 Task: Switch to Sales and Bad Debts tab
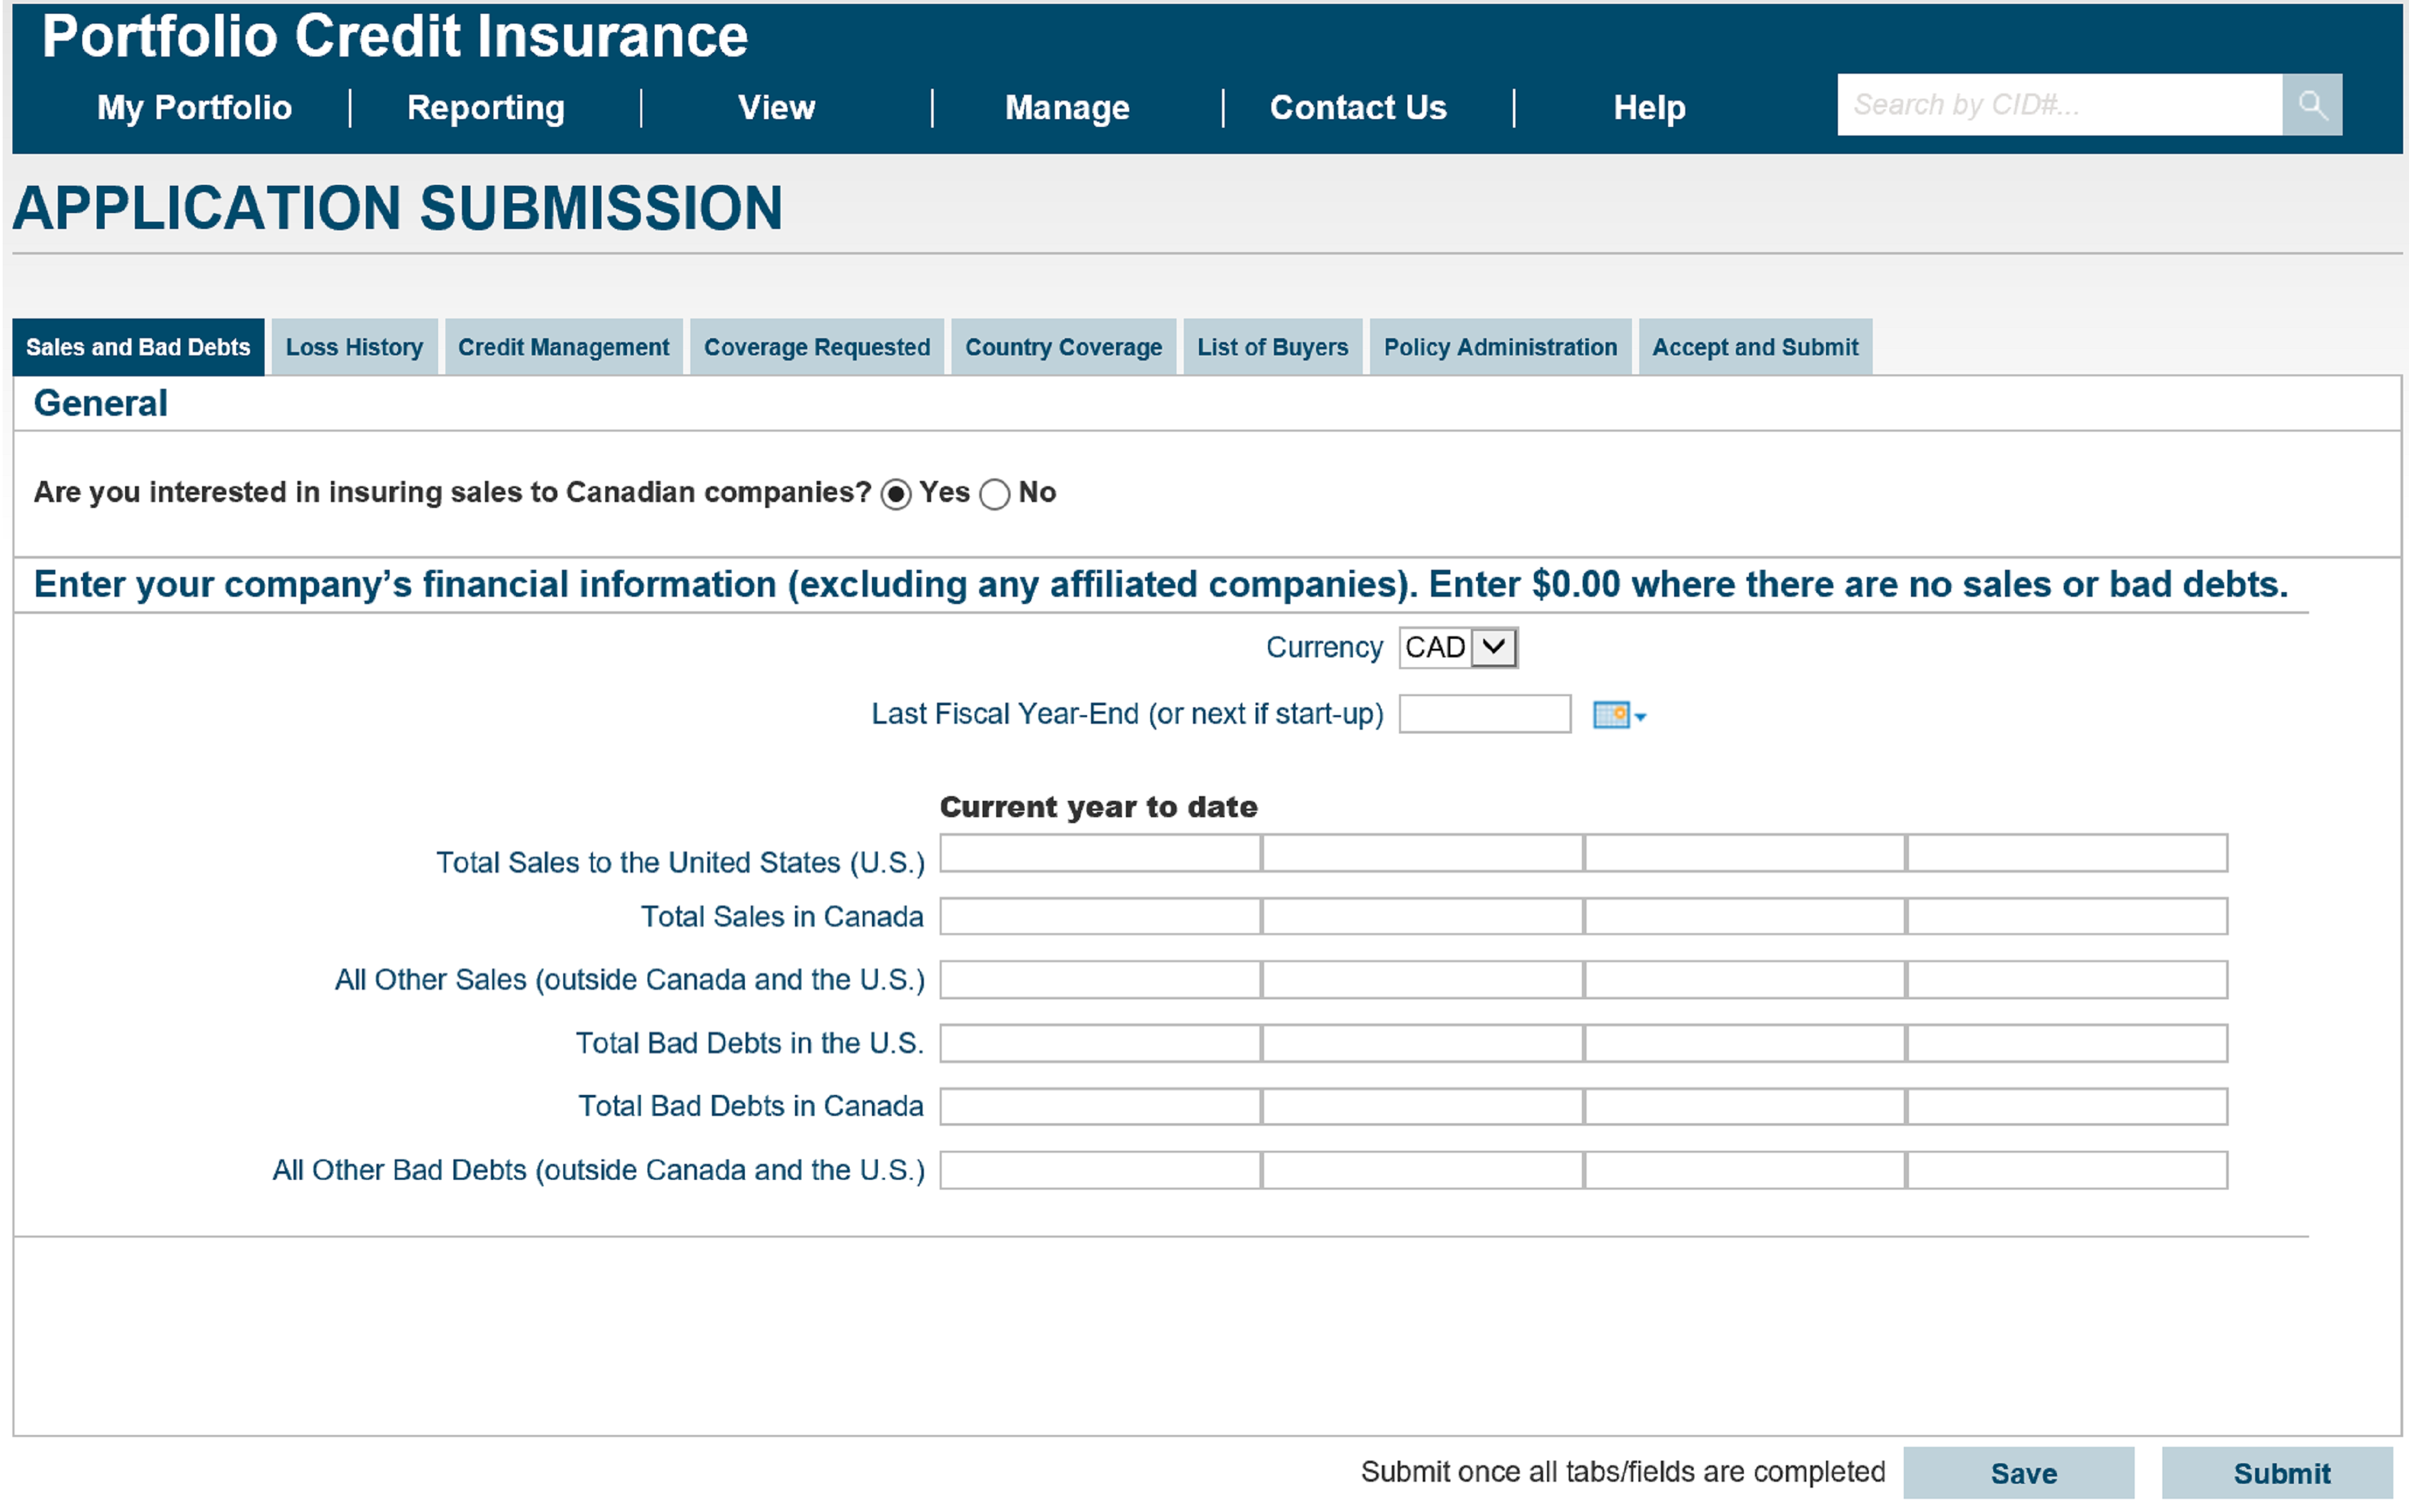138,347
